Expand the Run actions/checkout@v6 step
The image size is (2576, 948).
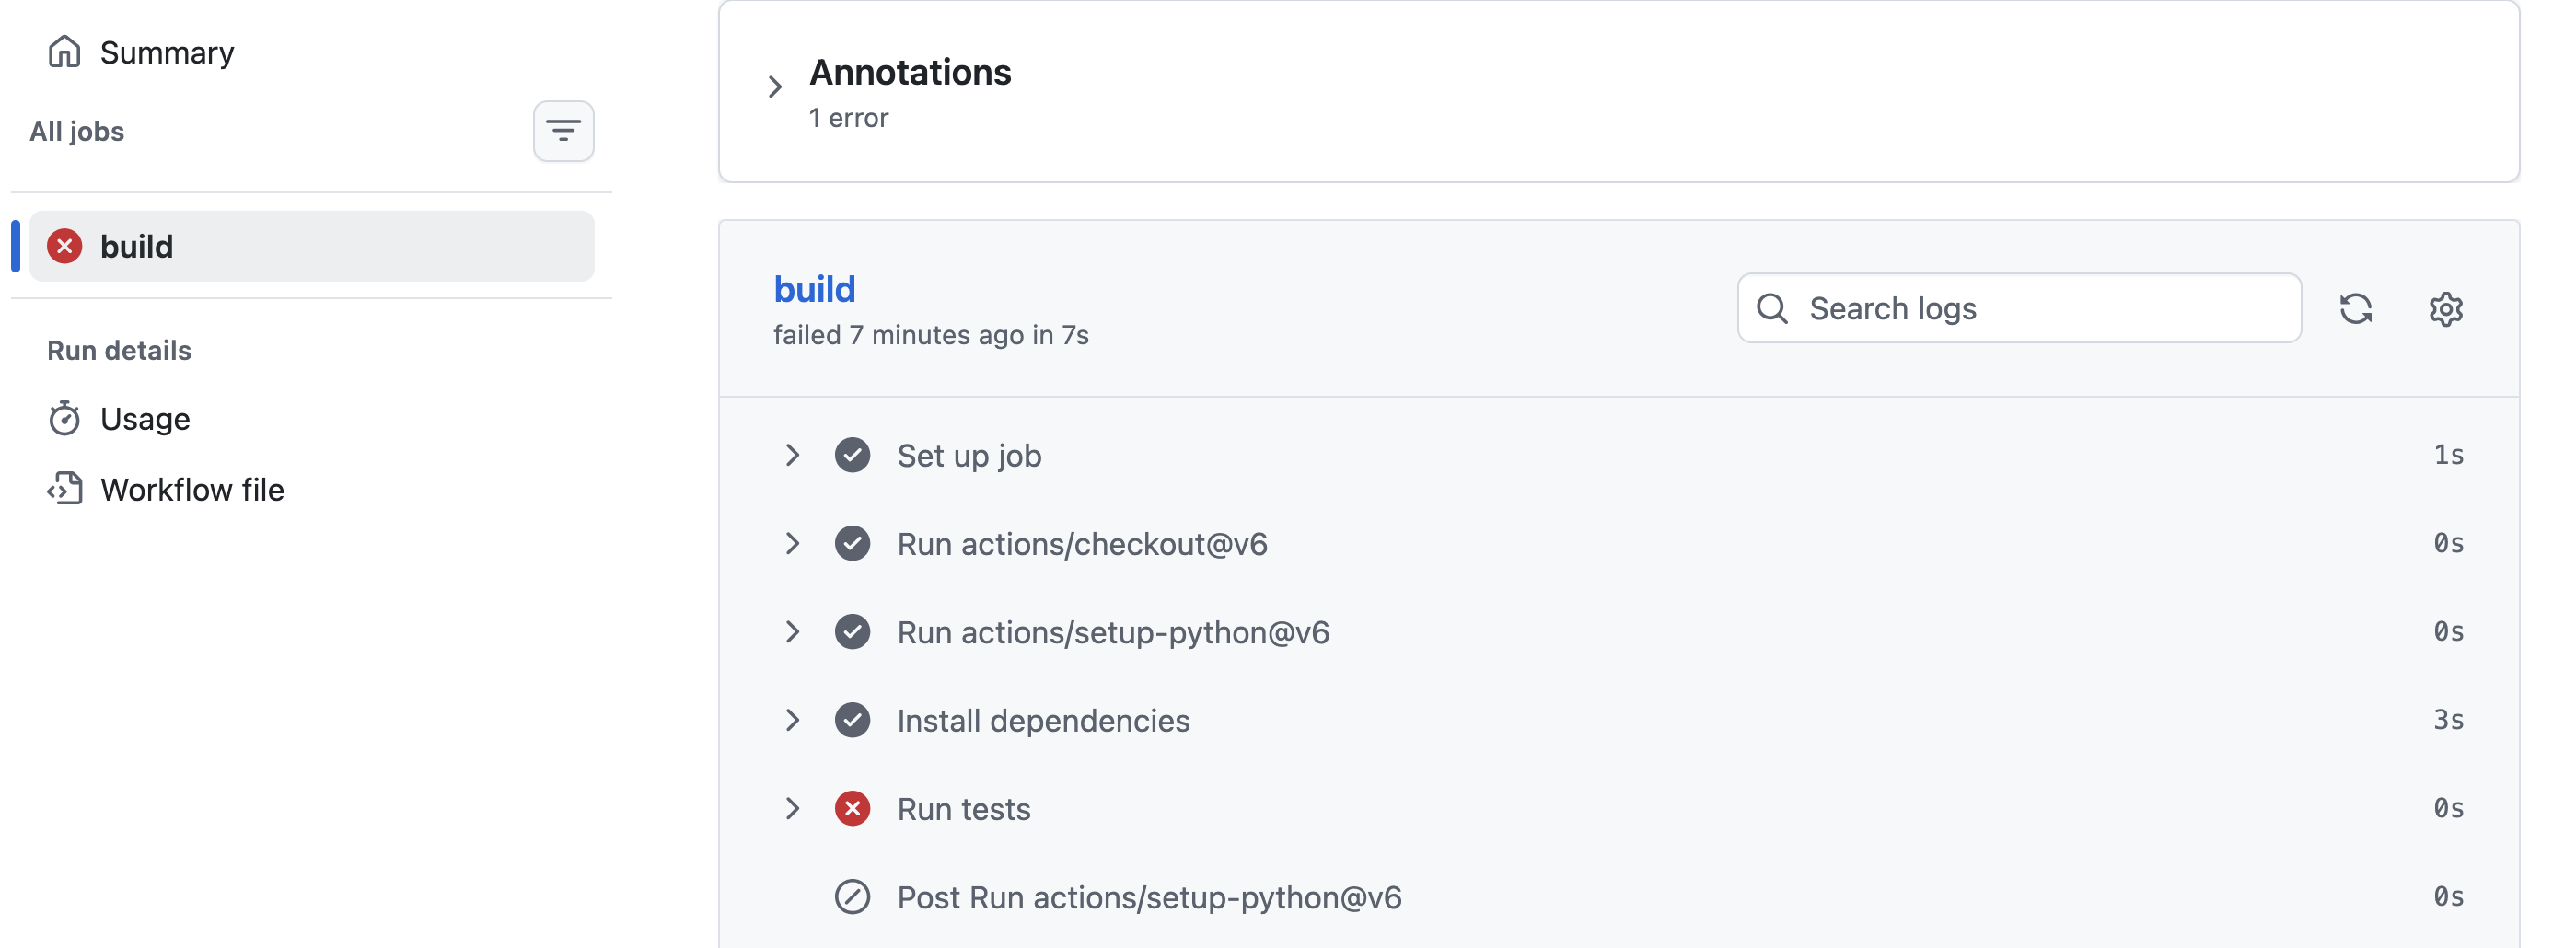792,544
